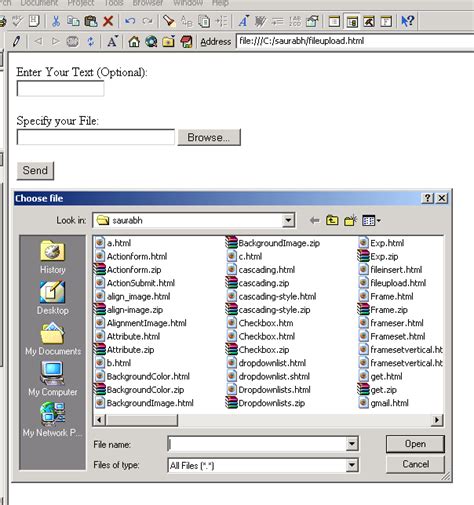Select dropdownlist.shtml in the file list
The image size is (474, 505).
point(268,376)
